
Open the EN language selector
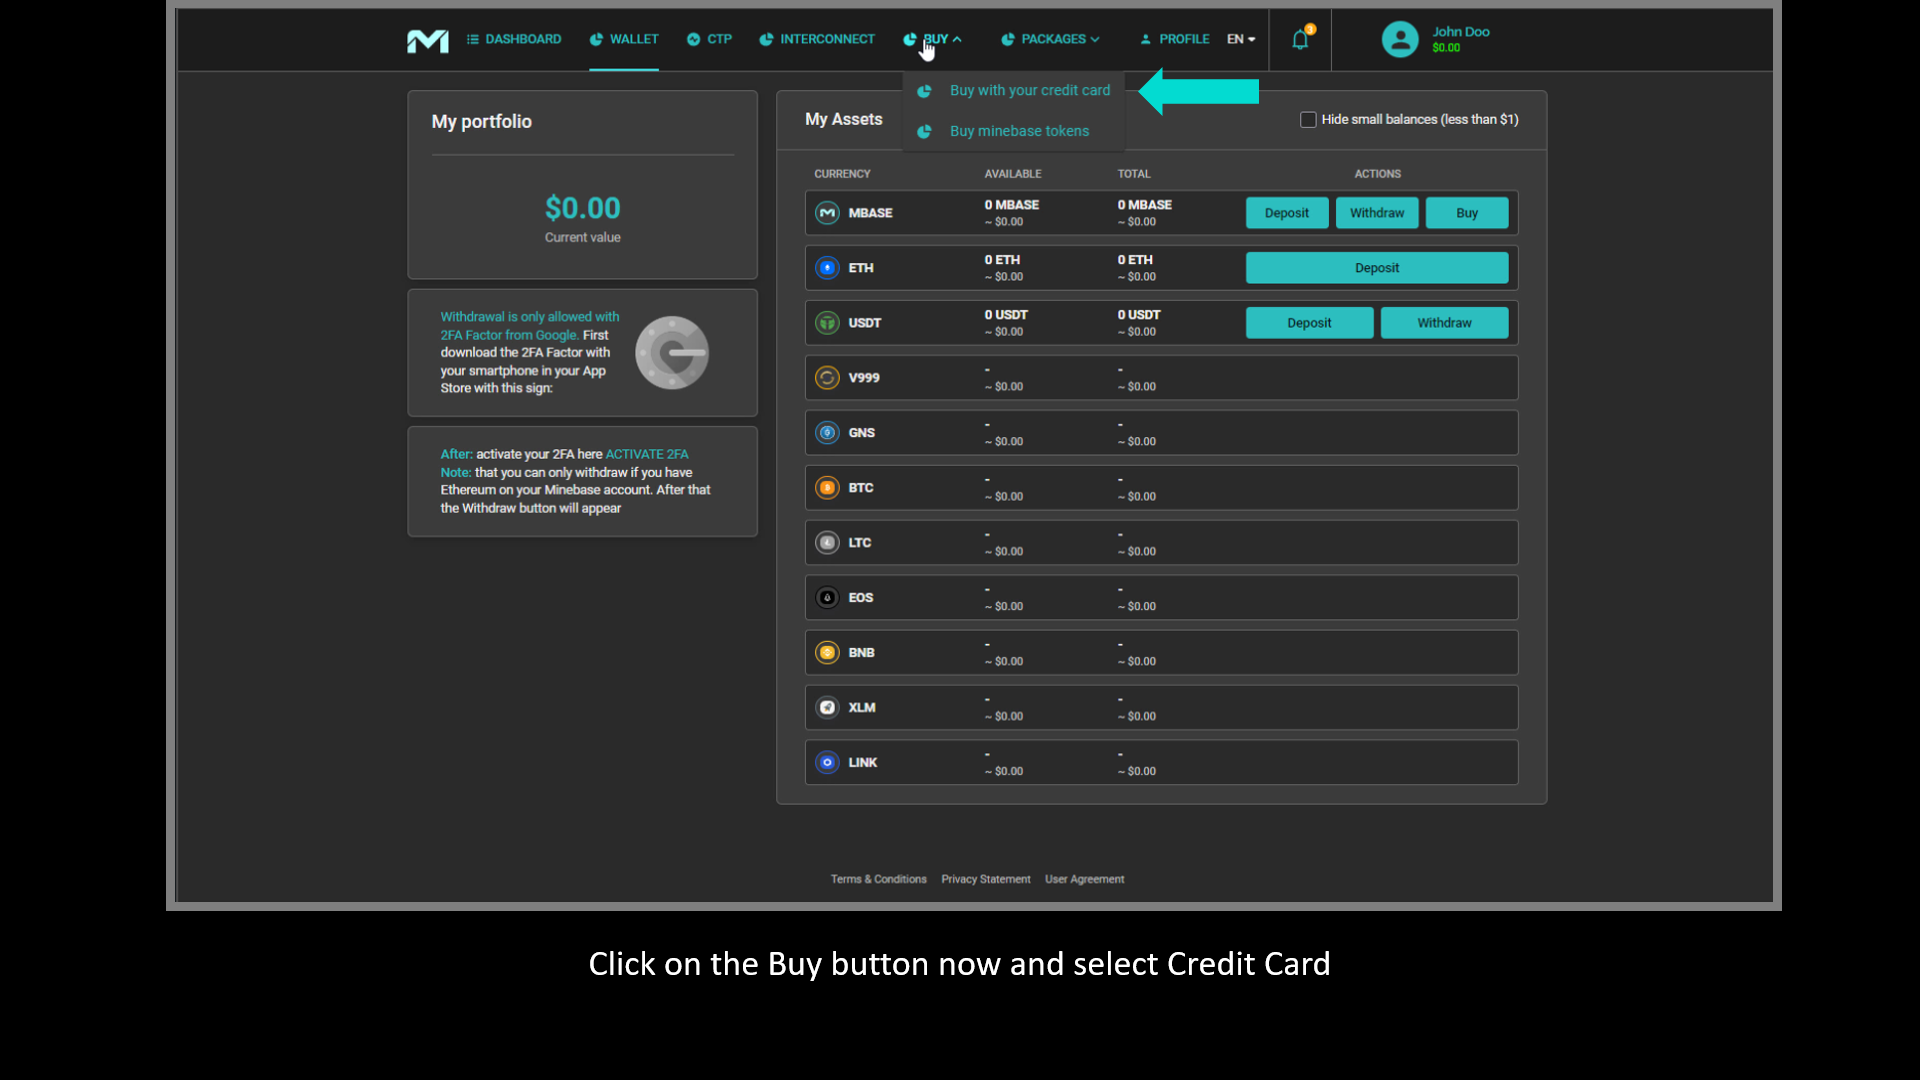click(1241, 39)
